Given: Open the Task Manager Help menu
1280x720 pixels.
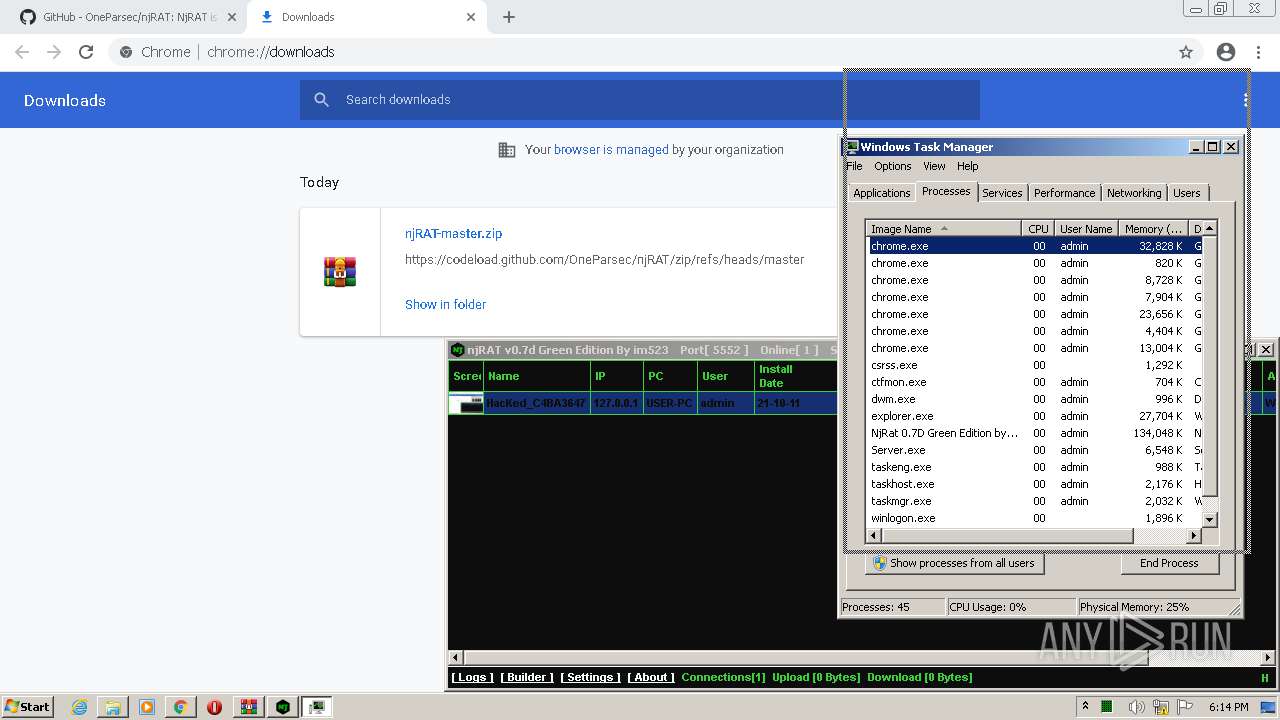Looking at the screenshot, I should [x=967, y=166].
